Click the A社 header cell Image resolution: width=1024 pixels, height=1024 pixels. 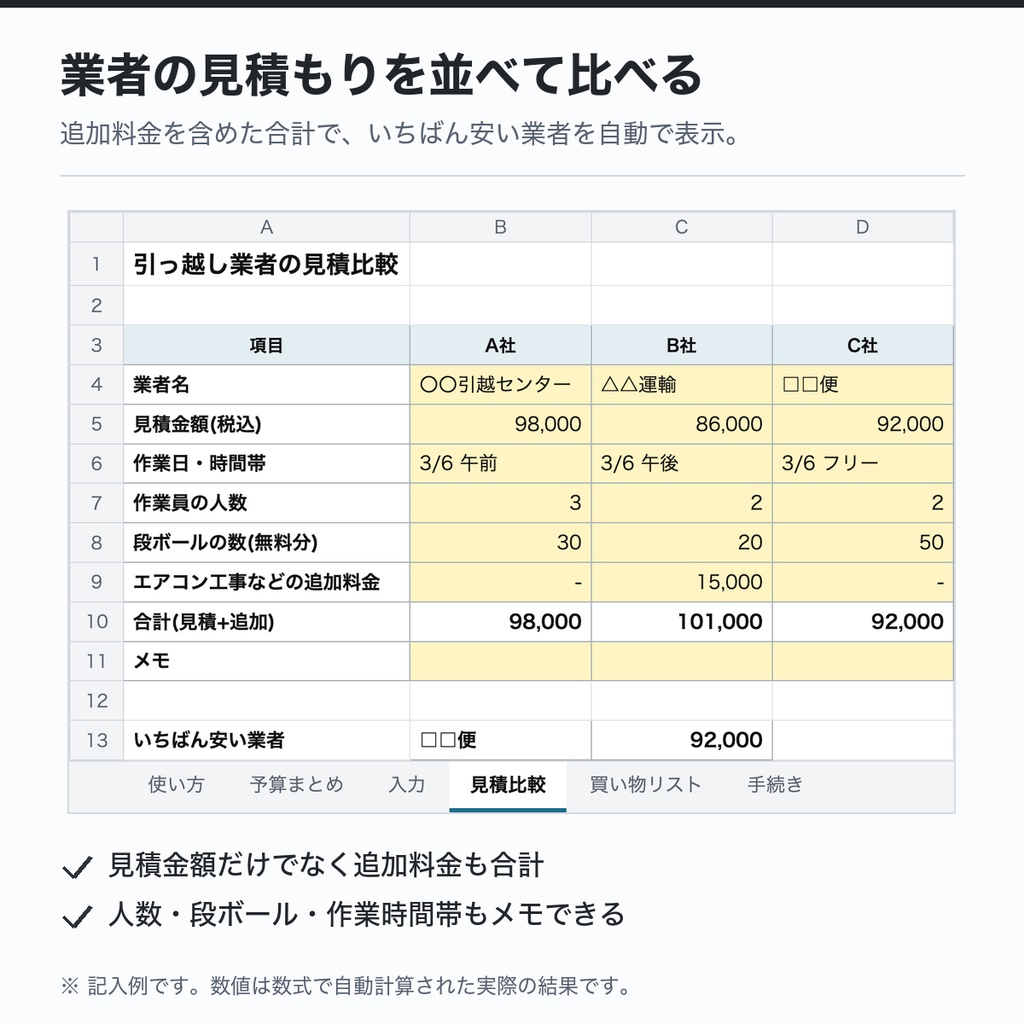(x=500, y=345)
